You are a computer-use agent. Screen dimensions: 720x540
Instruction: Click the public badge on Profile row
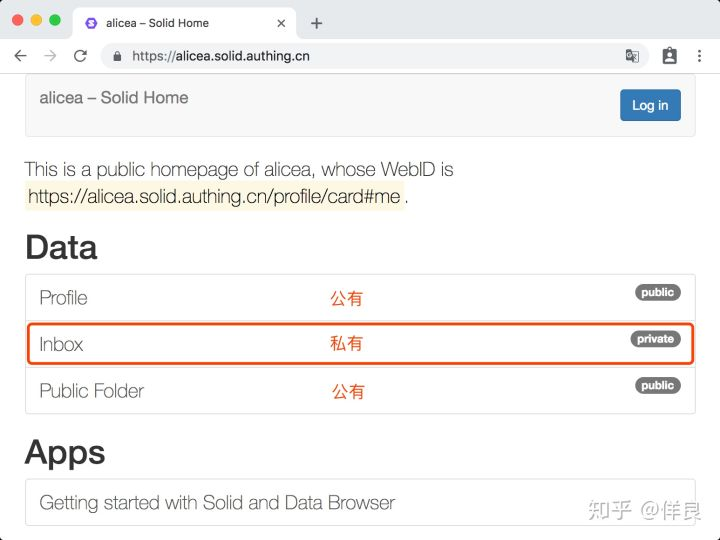(x=658, y=292)
